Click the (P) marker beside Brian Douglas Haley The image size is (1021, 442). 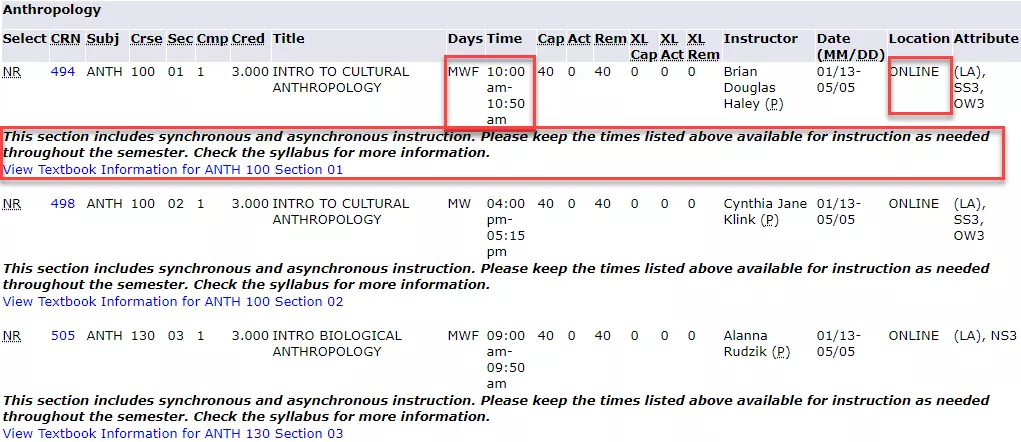[774, 104]
